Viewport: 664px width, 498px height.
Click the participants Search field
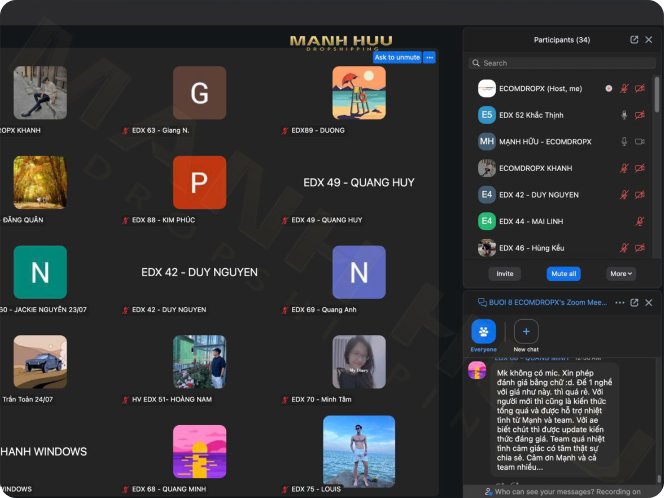coord(560,63)
